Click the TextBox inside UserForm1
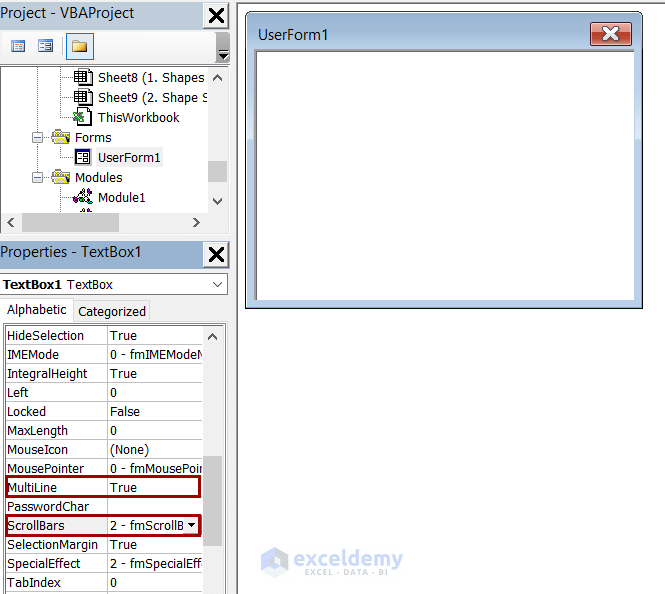 pyautogui.click(x=445, y=176)
